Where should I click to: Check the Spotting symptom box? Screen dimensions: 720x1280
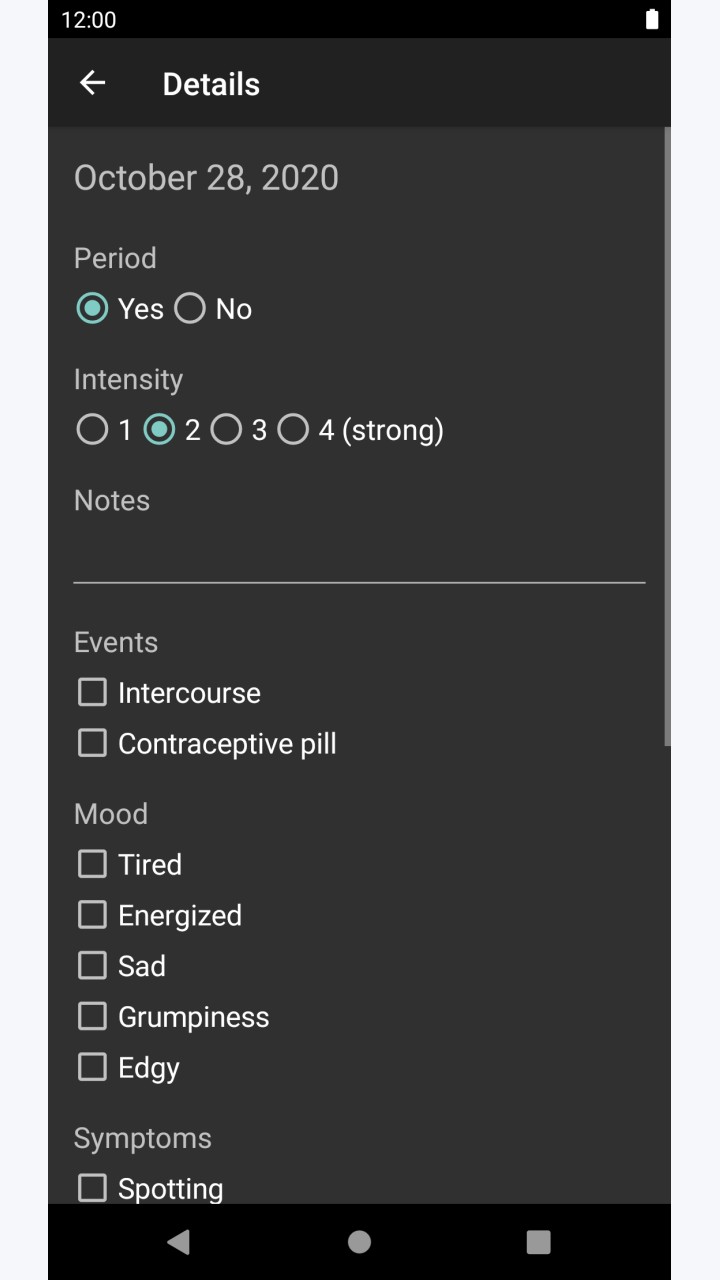point(150,1188)
